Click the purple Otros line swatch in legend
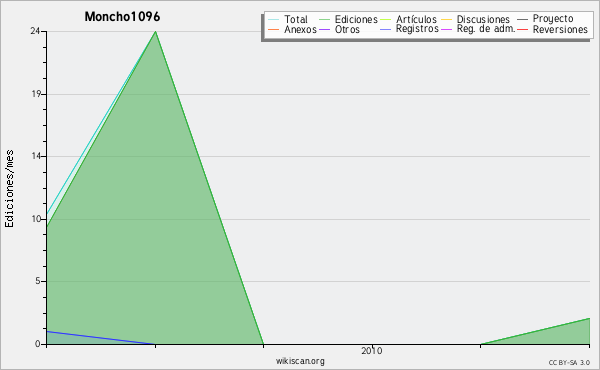Screen dimensions: 600x370 click(x=324, y=29)
